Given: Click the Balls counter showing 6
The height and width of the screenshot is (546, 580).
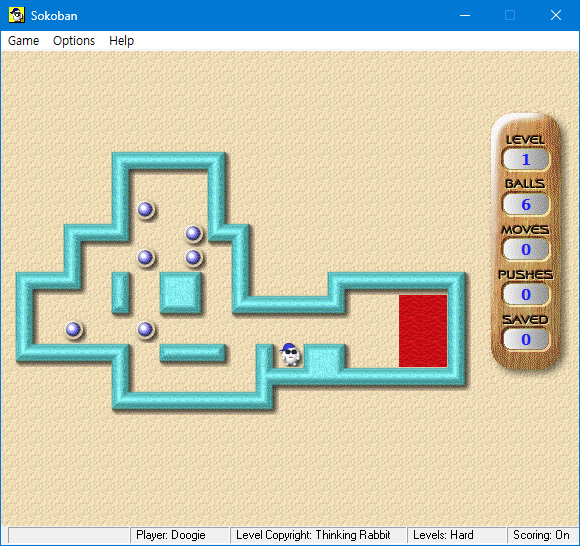Looking at the screenshot, I should (526, 205).
